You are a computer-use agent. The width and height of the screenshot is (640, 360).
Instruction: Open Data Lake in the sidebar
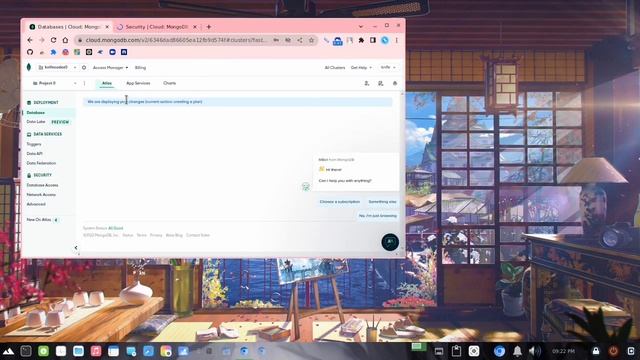(x=36, y=122)
